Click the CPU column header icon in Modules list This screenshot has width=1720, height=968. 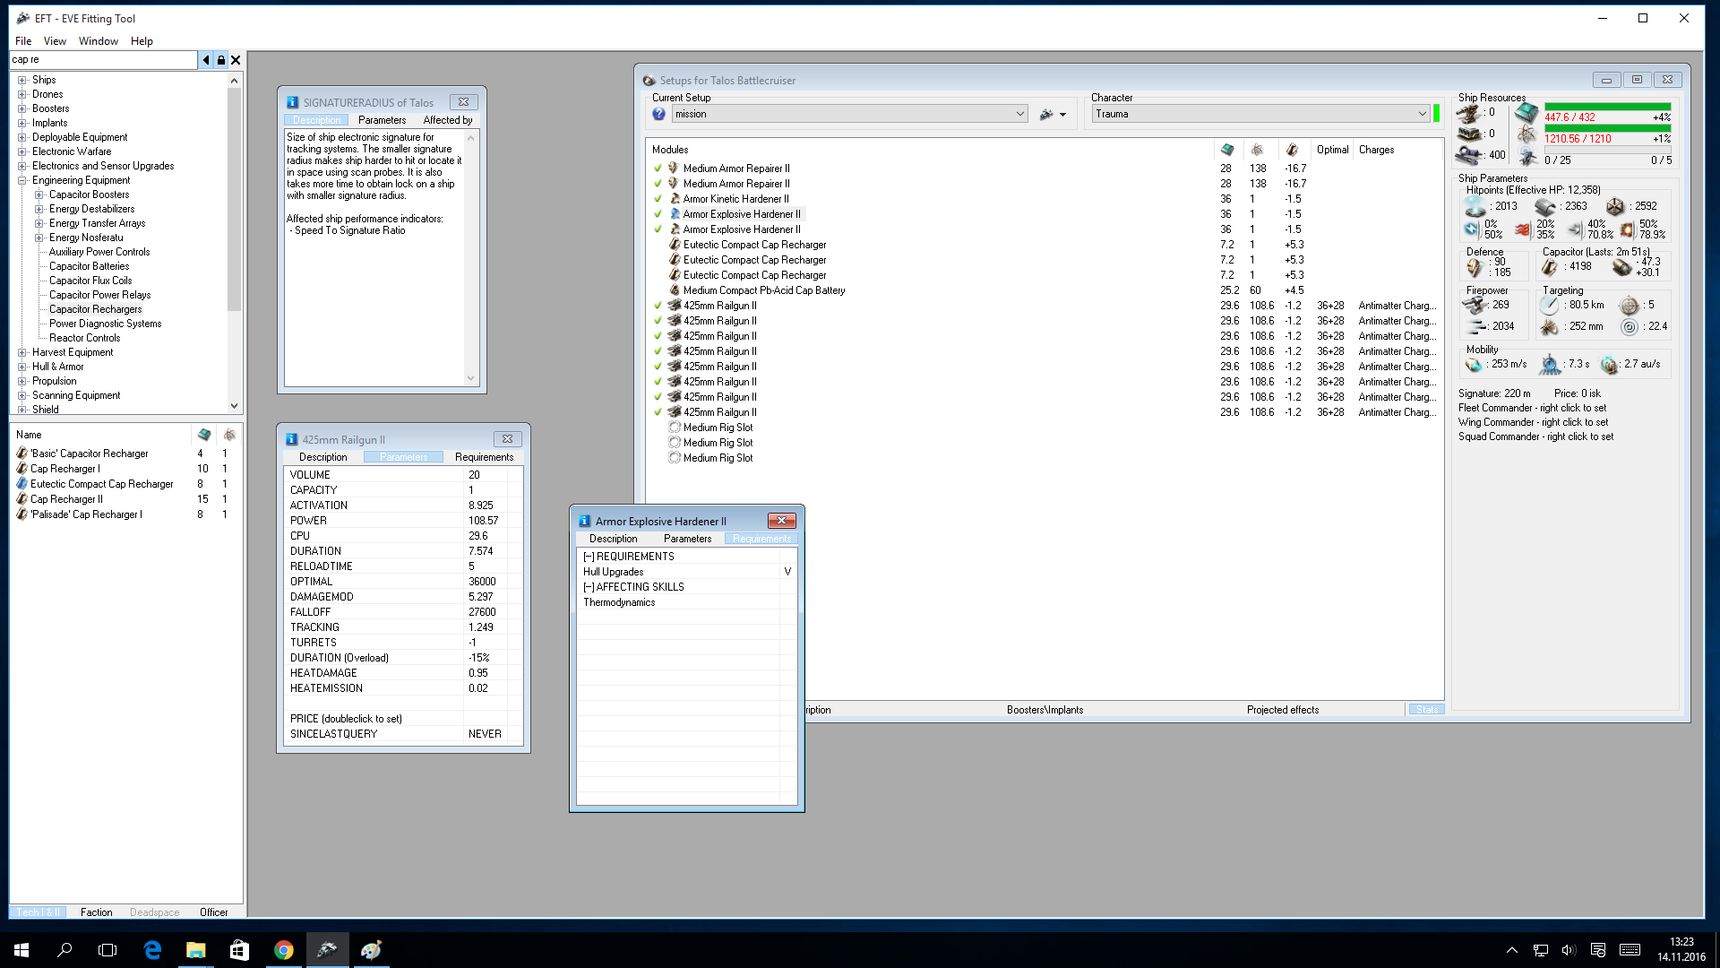click(x=1227, y=150)
